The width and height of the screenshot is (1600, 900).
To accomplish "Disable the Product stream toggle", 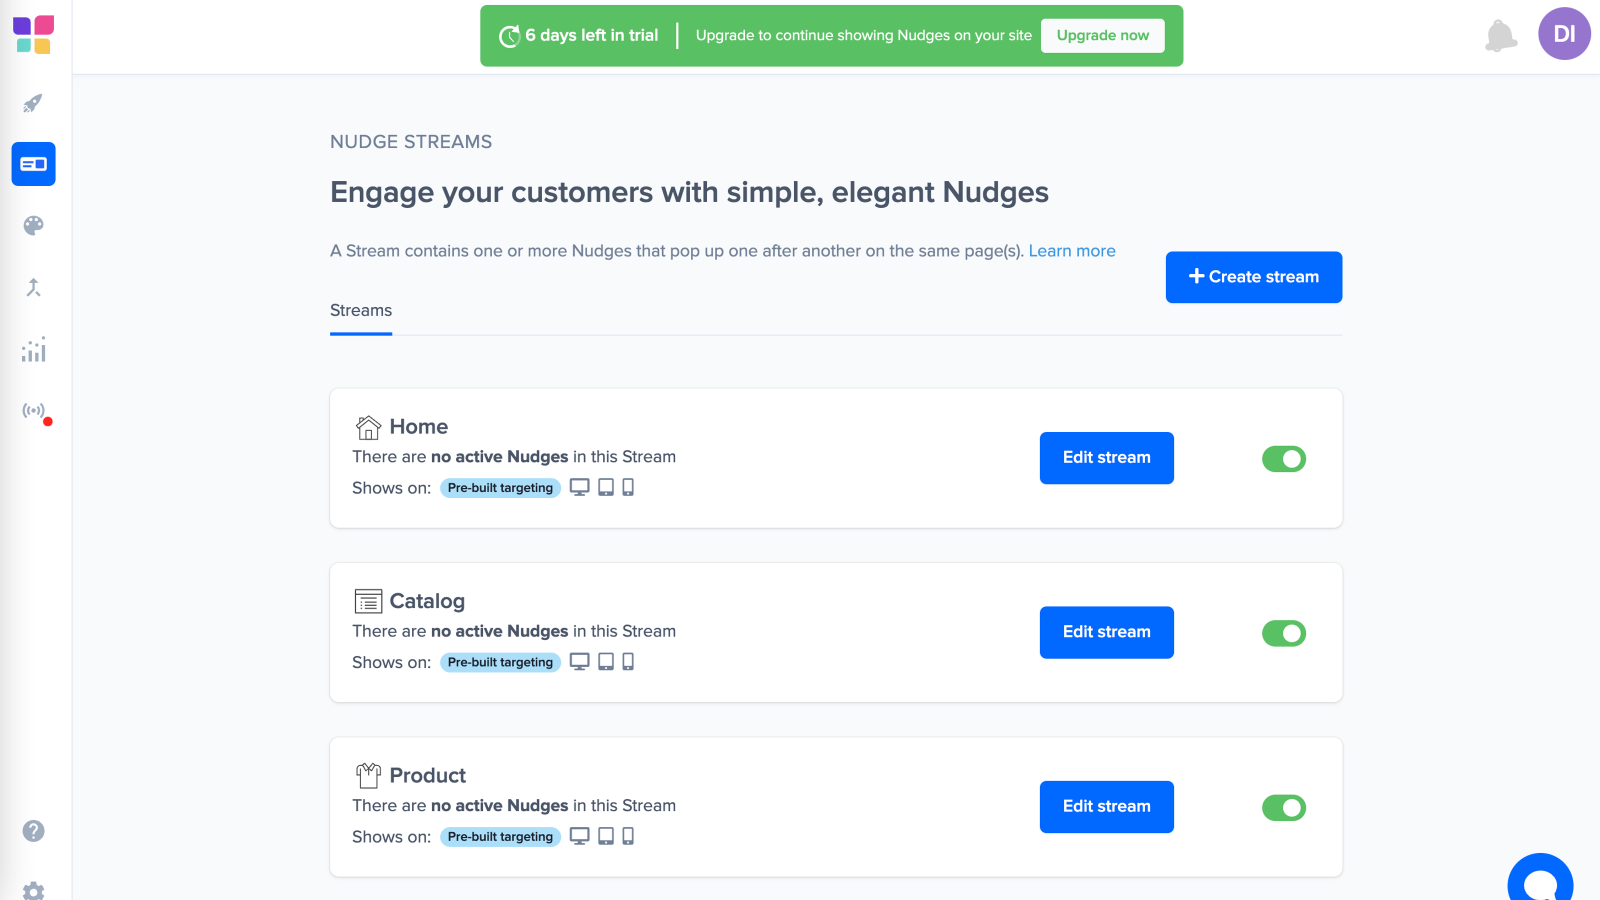I will (1284, 807).
